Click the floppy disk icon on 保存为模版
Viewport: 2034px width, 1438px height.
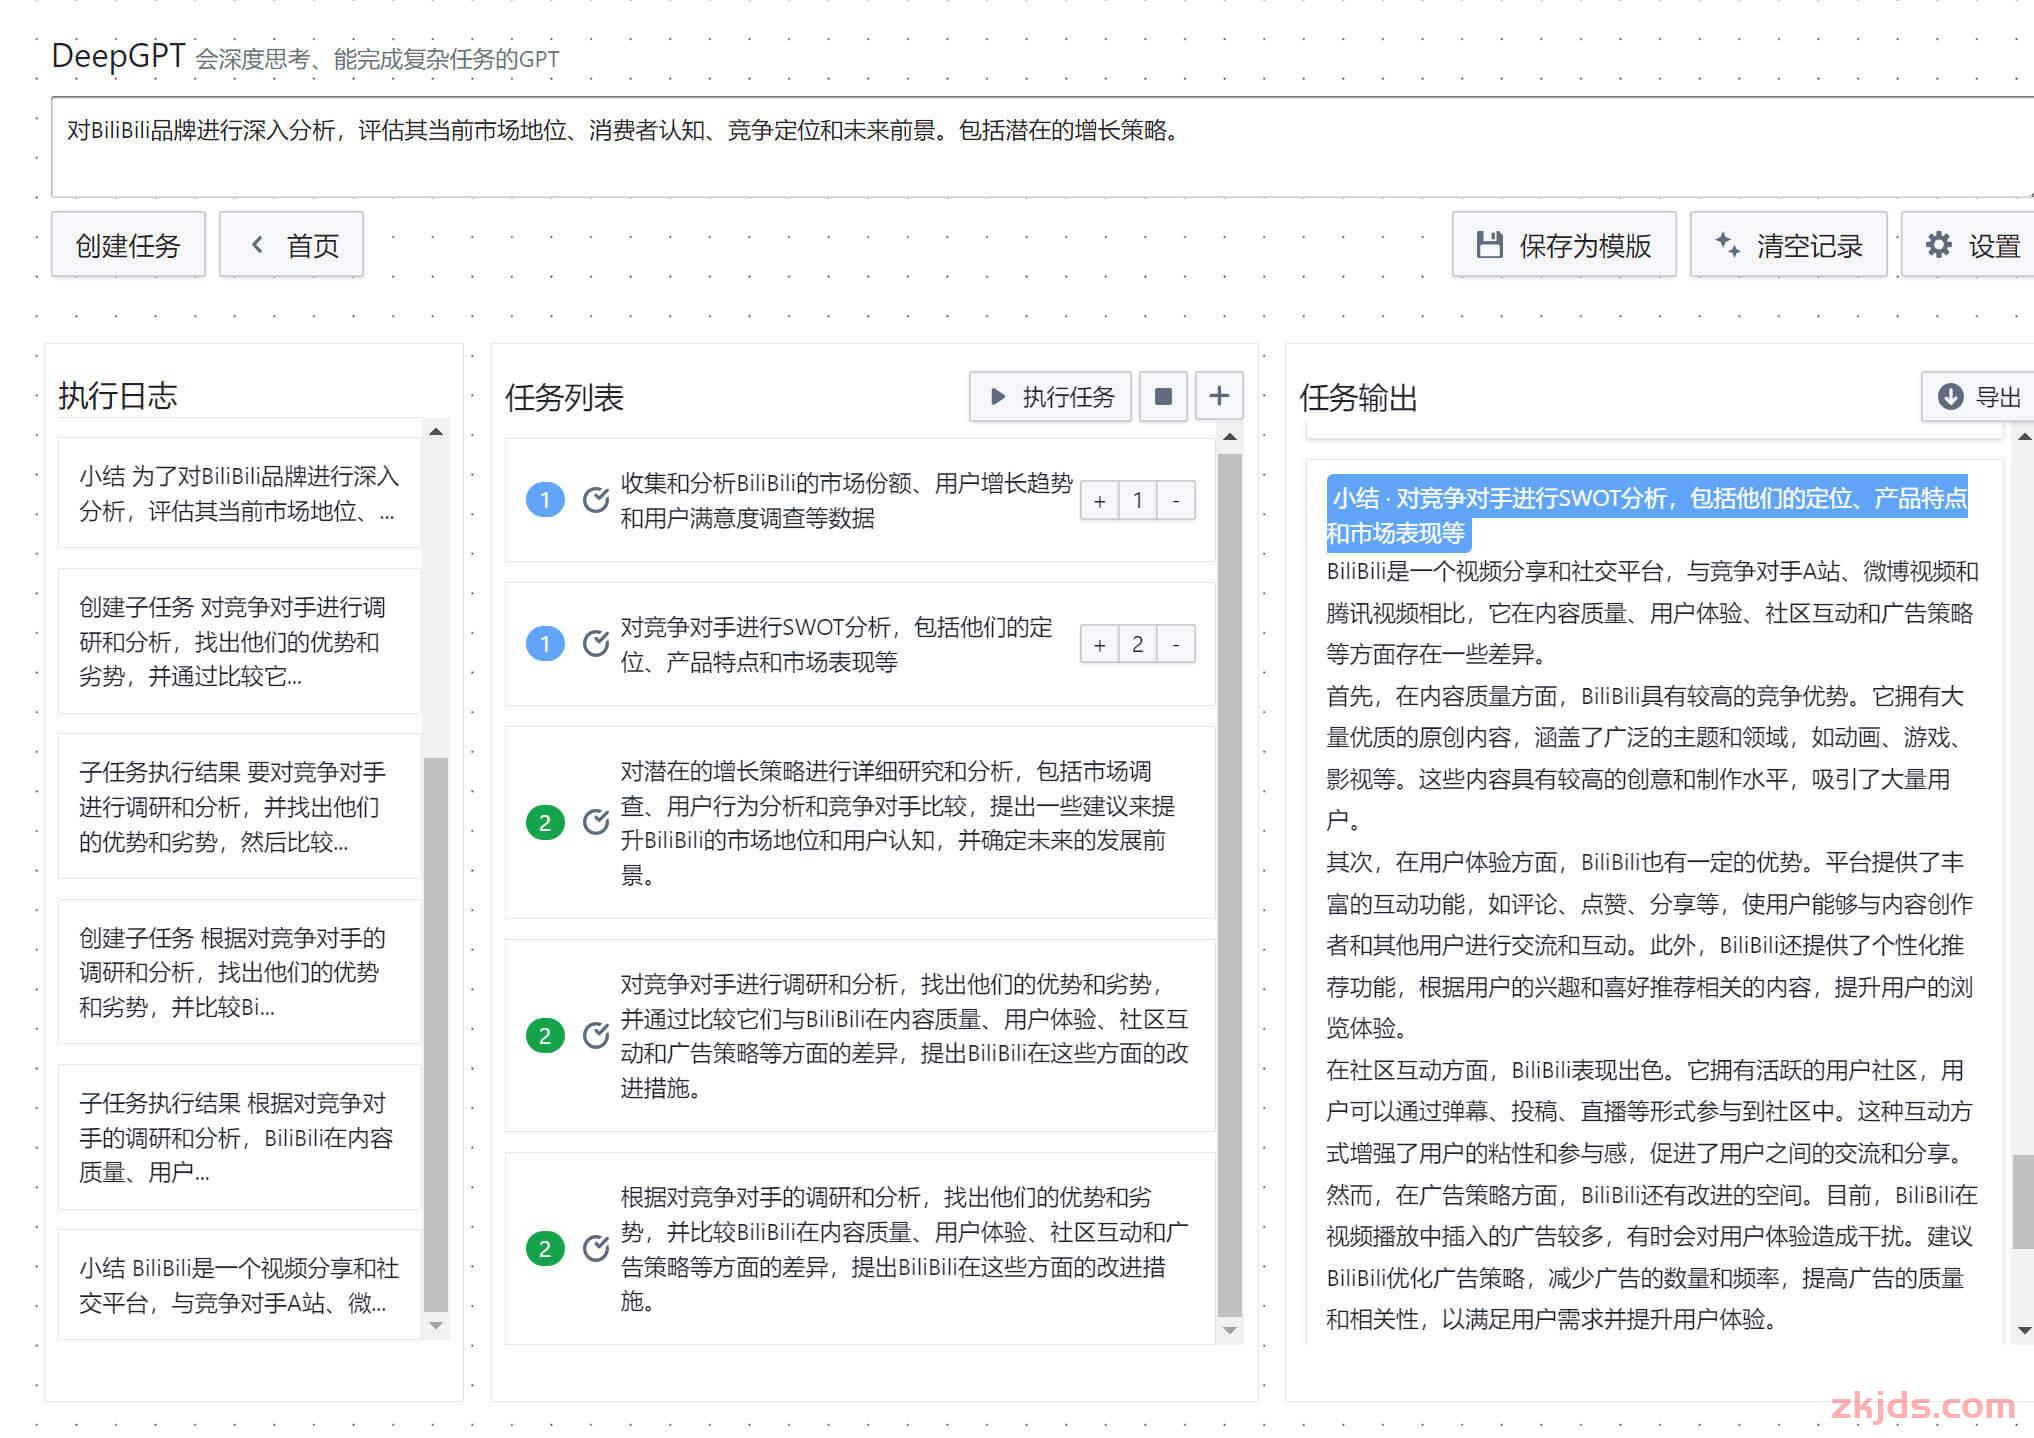point(1490,245)
